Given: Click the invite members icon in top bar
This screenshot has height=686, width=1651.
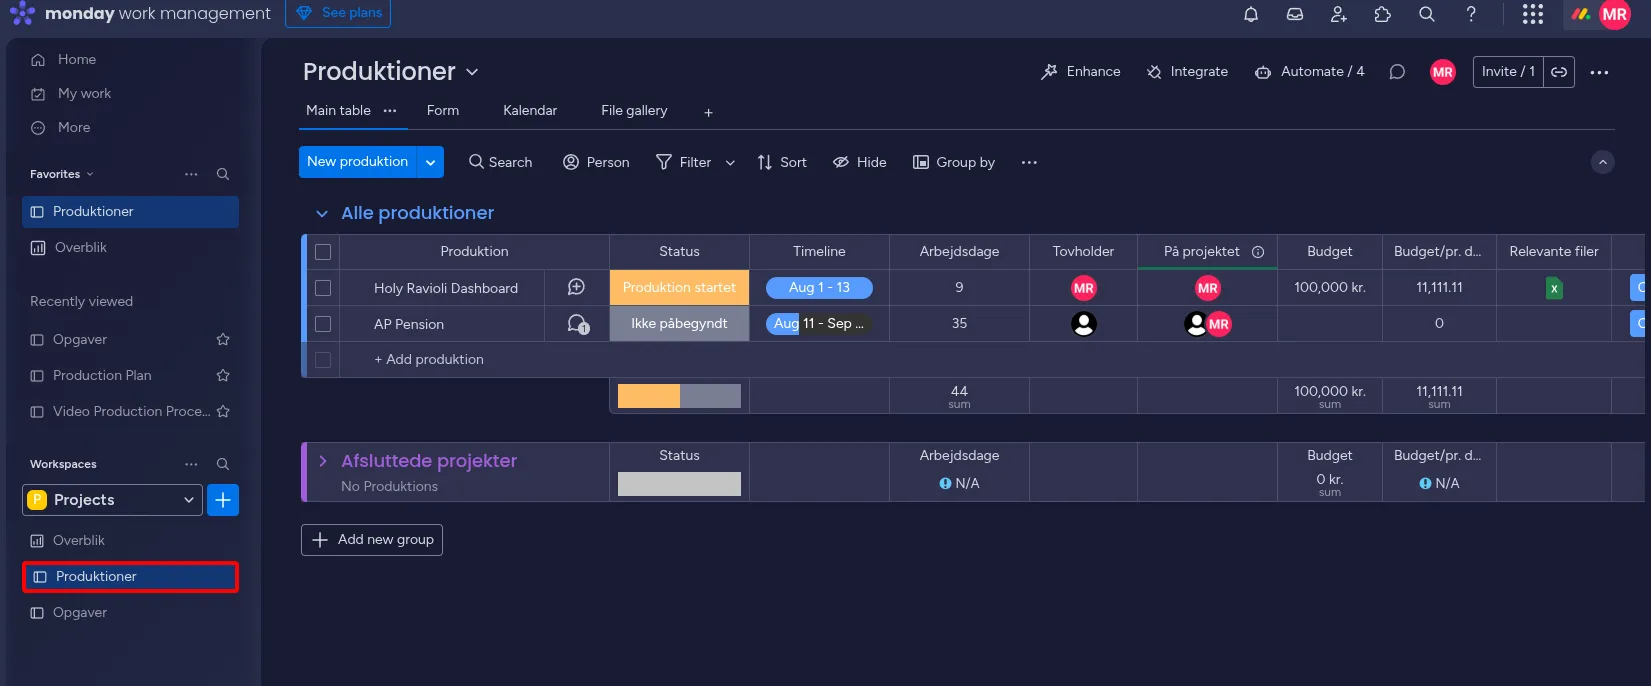Looking at the screenshot, I should [x=1338, y=14].
